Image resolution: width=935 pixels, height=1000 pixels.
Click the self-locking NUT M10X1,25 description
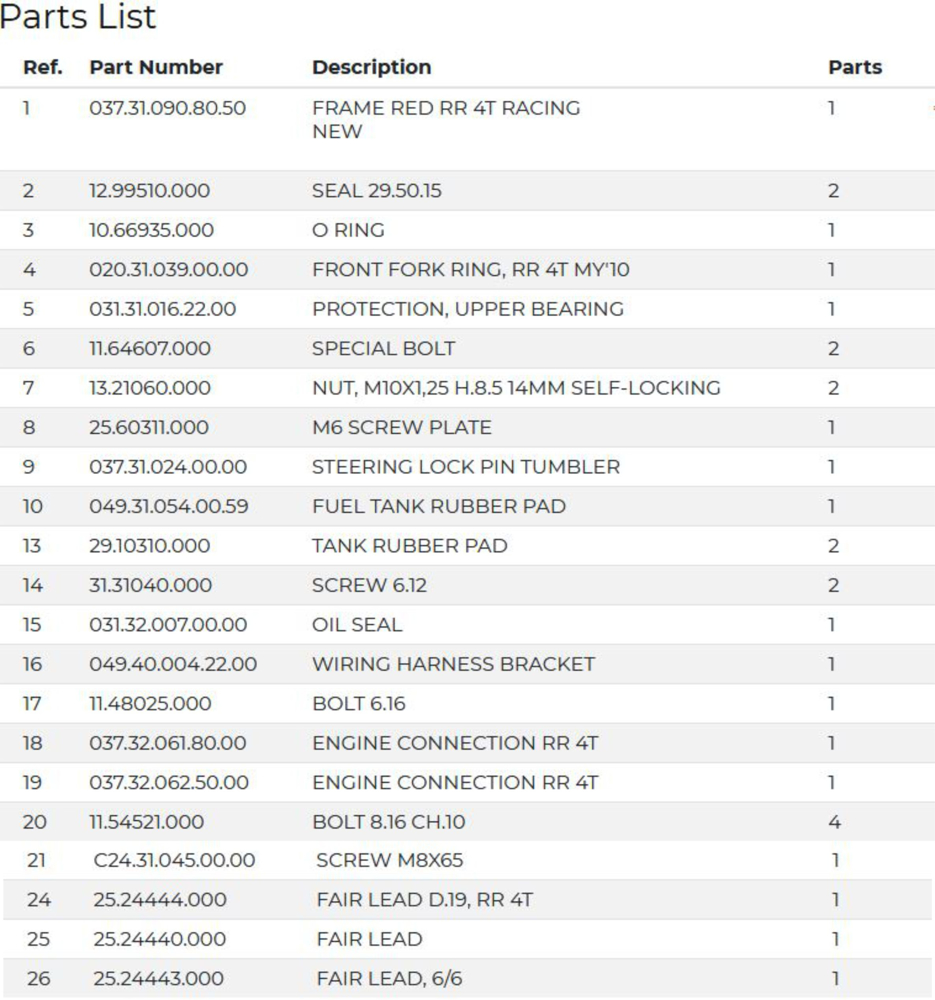515,388
